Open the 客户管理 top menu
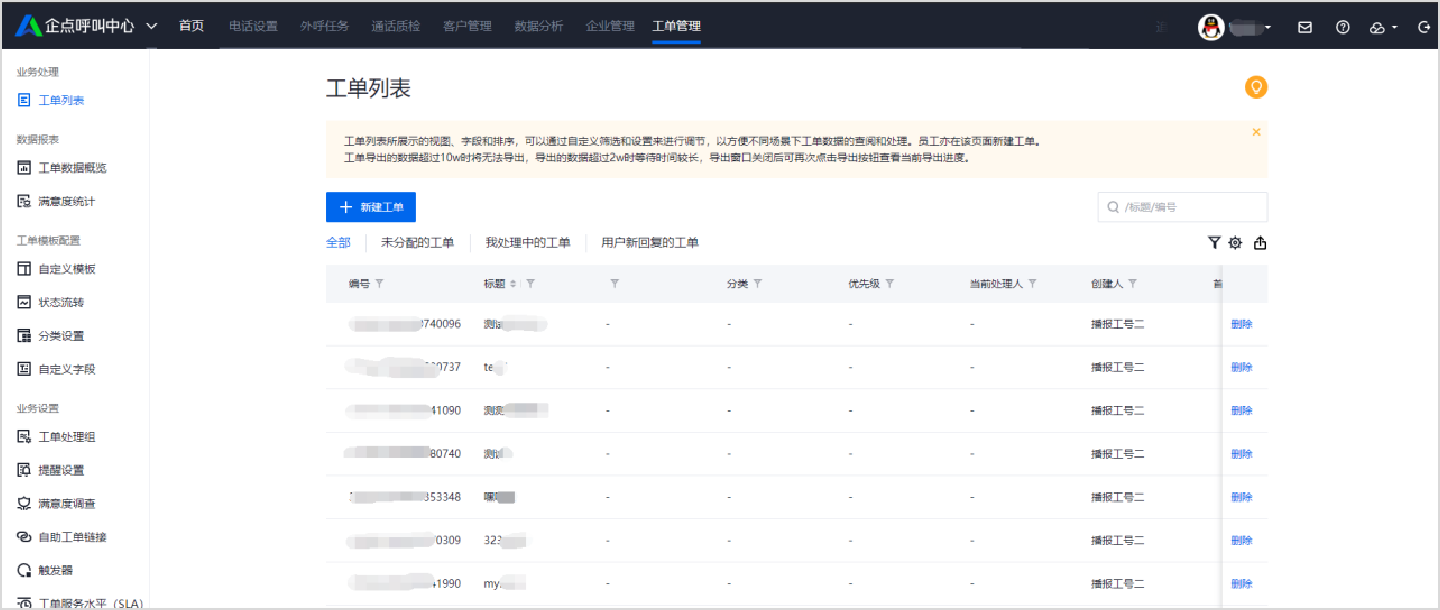This screenshot has width=1440, height=610. pos(467,26)
